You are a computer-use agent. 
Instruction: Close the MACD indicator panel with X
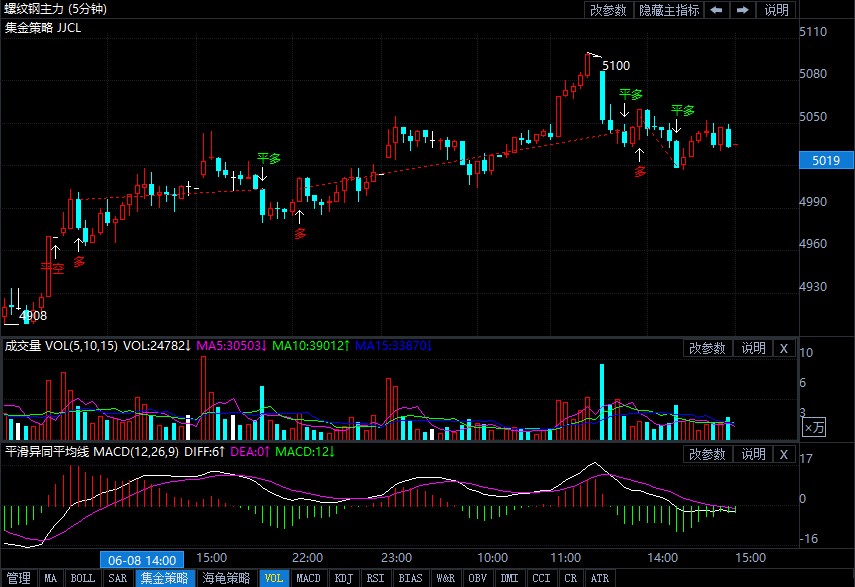click(x=784, y=454)
